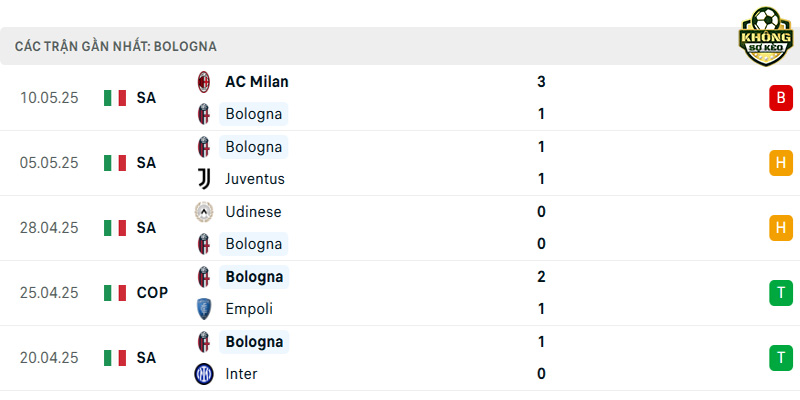Open the 25.04.25 COP match row
Viewport: 800px width, 400px height.
tap(400, 293)
